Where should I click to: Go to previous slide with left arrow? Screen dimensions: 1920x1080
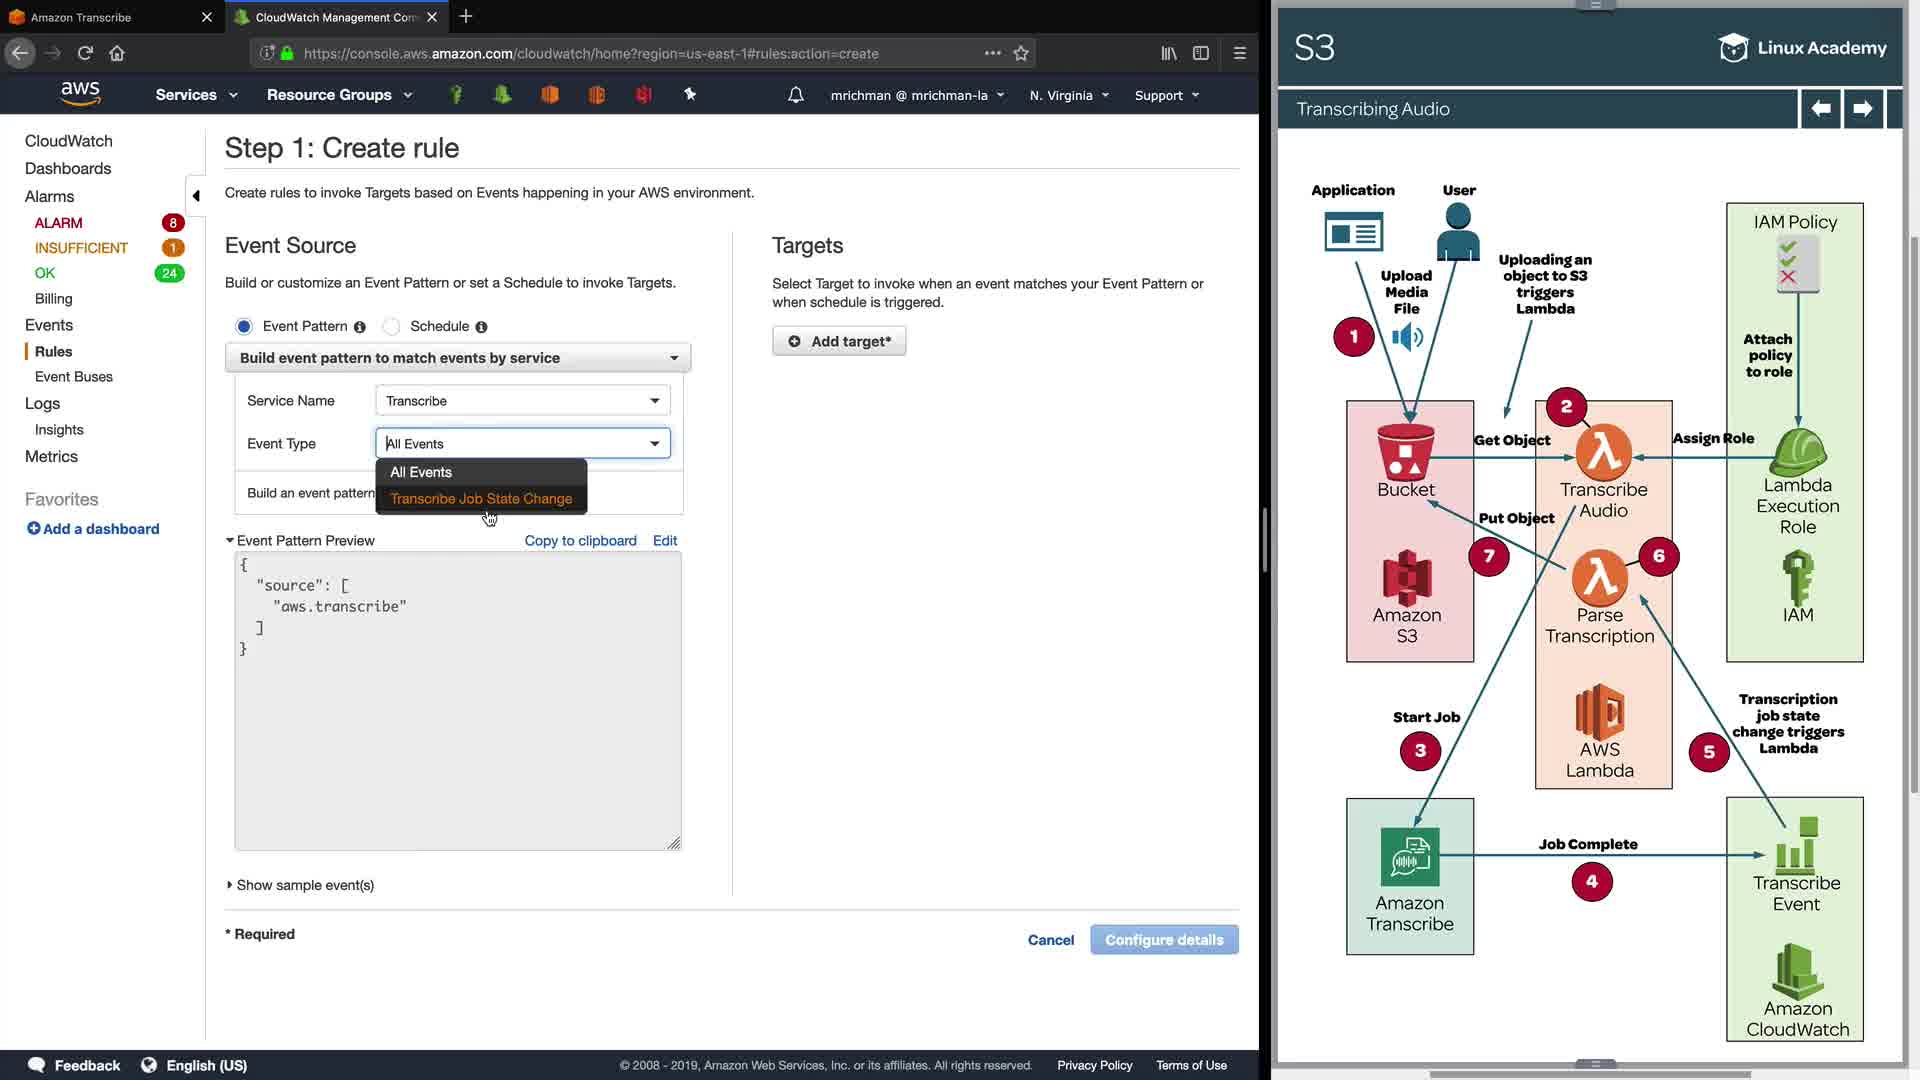pyautogui.click(x=1821, y=108)
